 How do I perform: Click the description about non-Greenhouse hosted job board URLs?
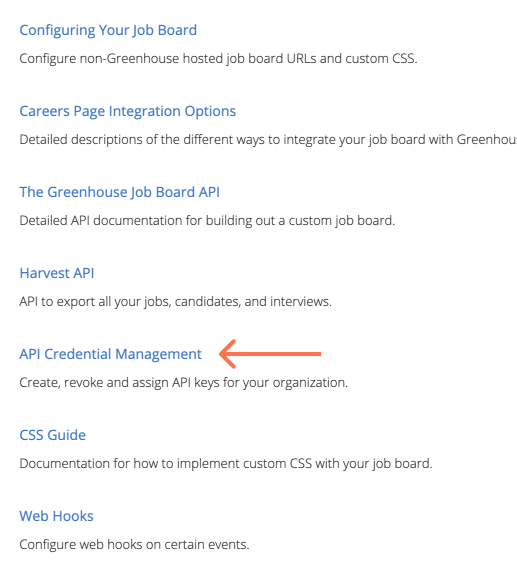pyautogui.click(x=218, y=59)
